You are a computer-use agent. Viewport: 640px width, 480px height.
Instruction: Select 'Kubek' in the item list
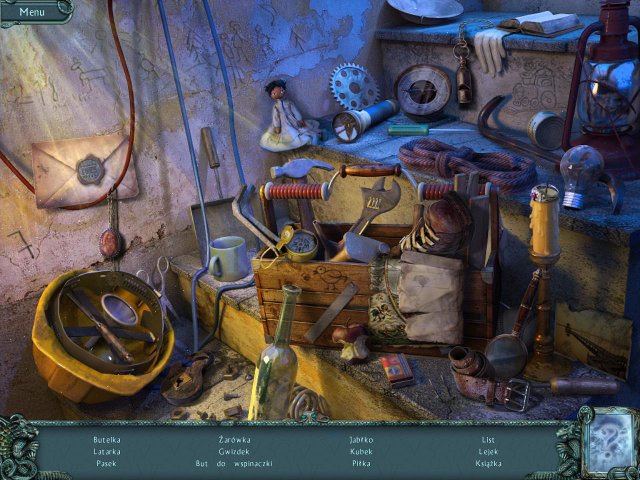(361, 452)
